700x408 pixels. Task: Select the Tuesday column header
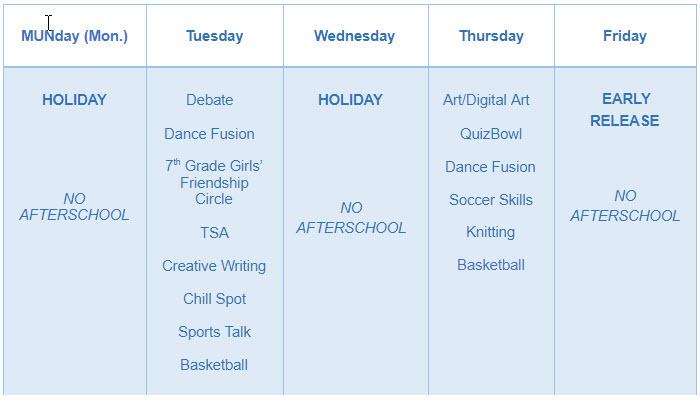click(214, 36)
